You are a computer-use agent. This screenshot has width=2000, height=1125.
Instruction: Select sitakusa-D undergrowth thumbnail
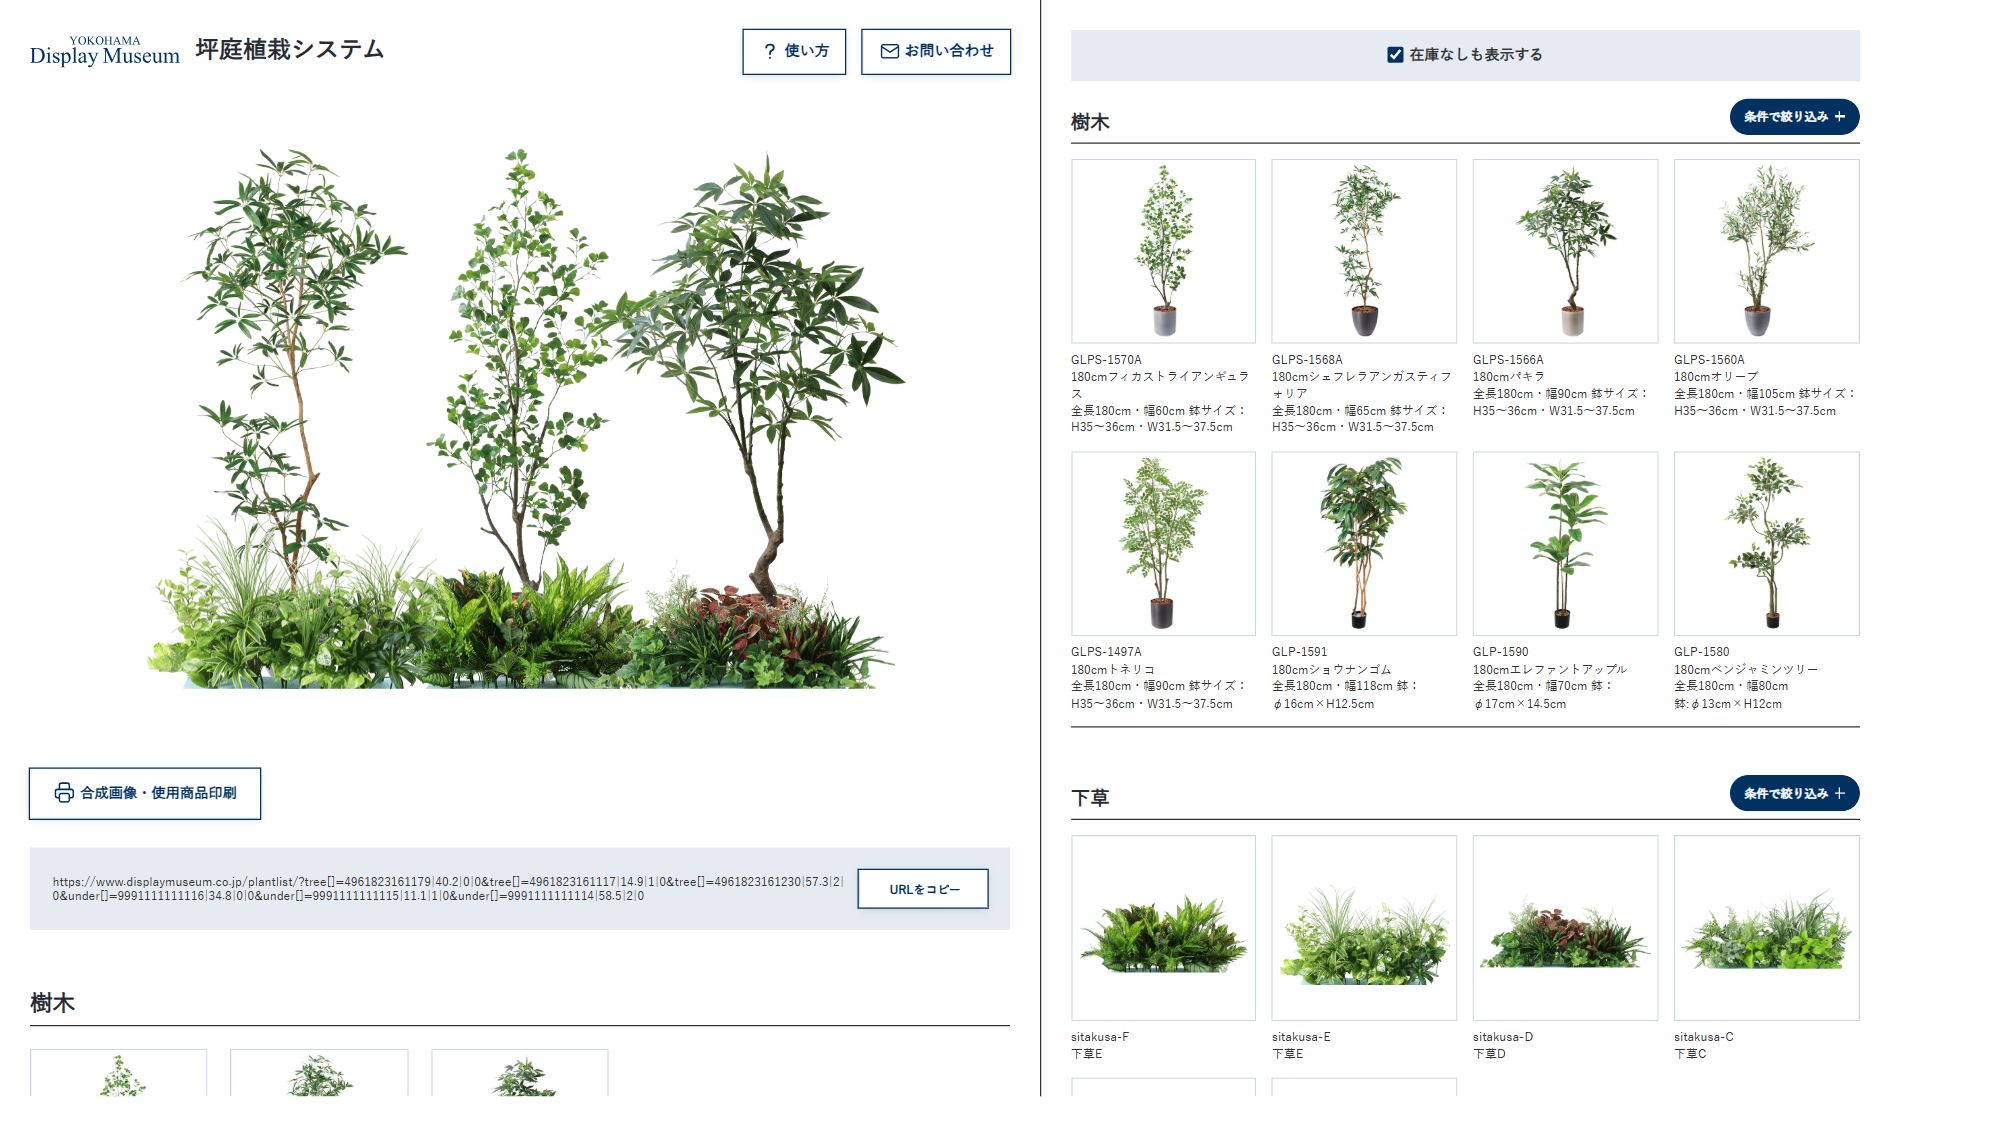click(x=1565, y=928)
